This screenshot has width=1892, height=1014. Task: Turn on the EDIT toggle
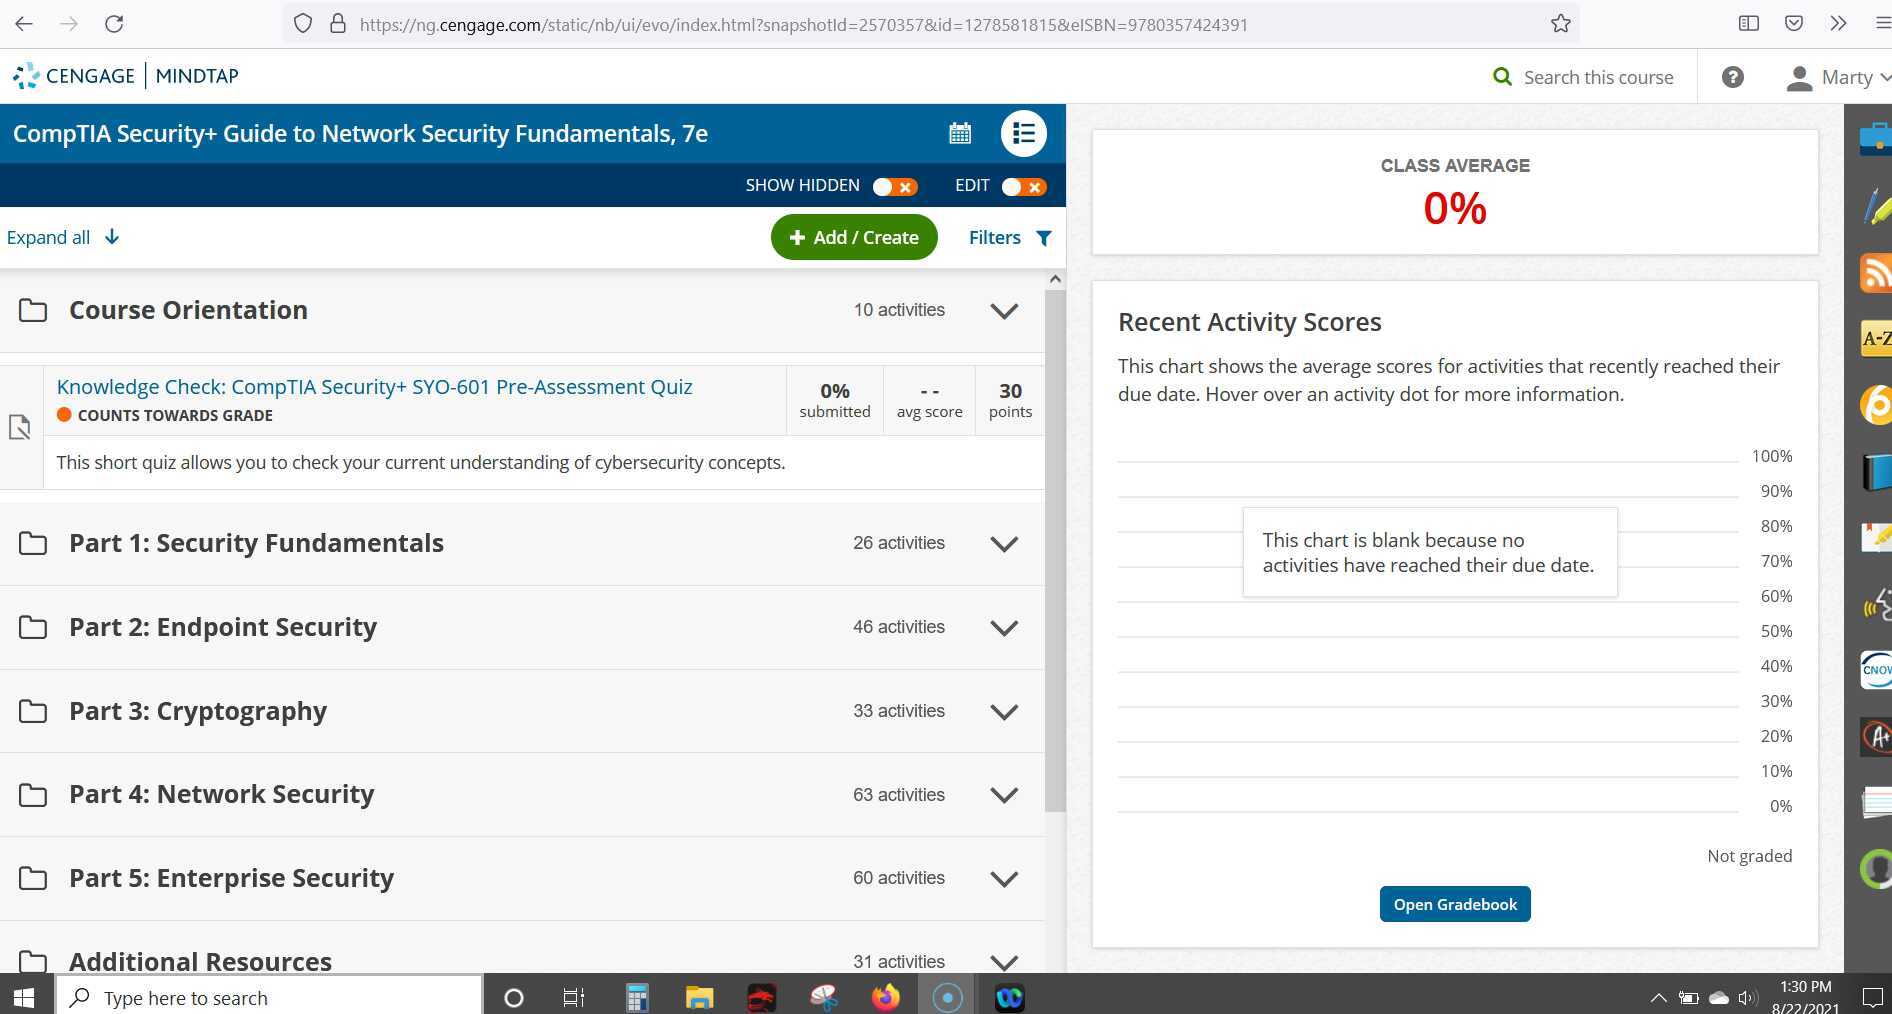click(x=1023, y=186)
